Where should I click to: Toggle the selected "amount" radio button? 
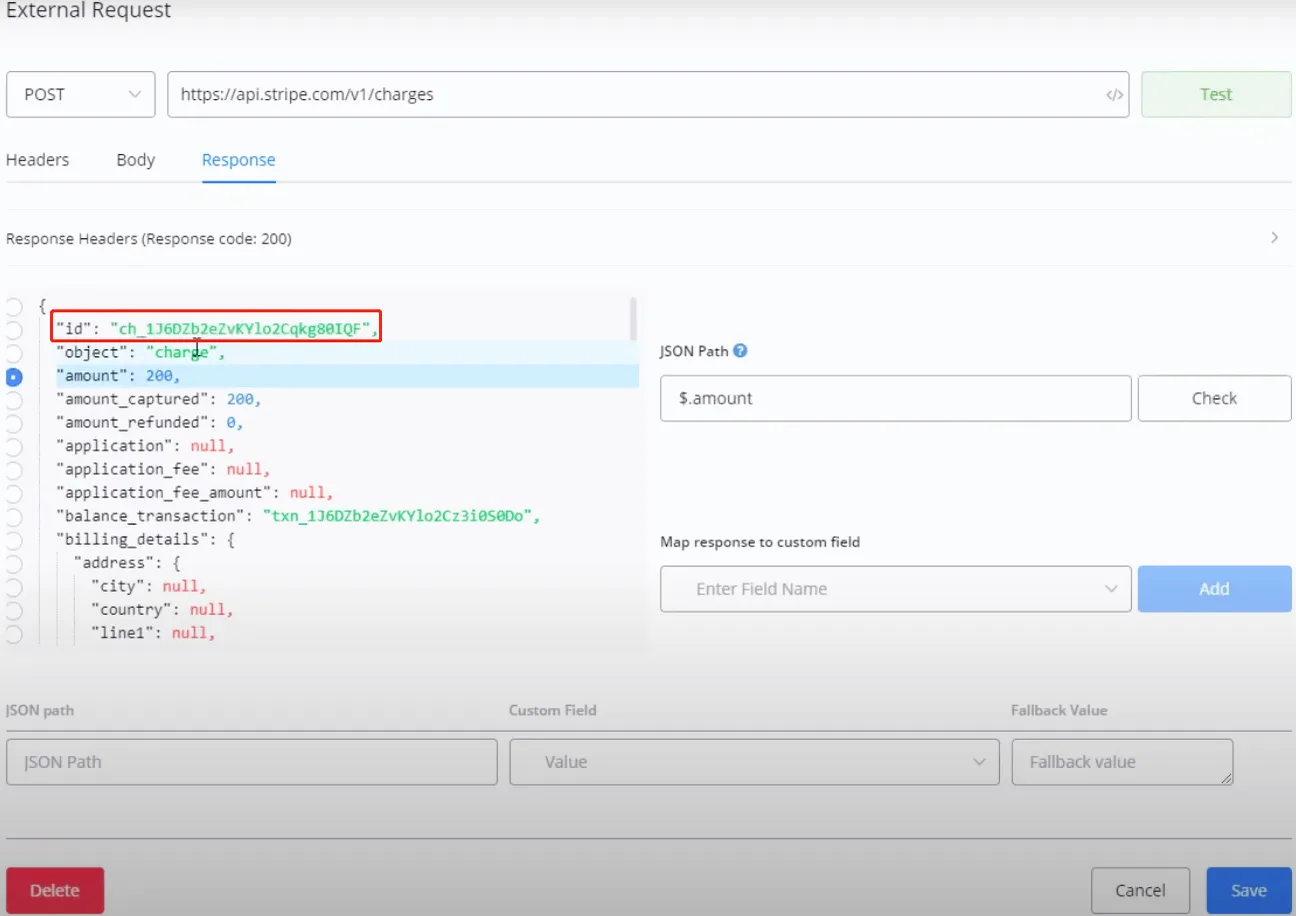click(14, 377)
